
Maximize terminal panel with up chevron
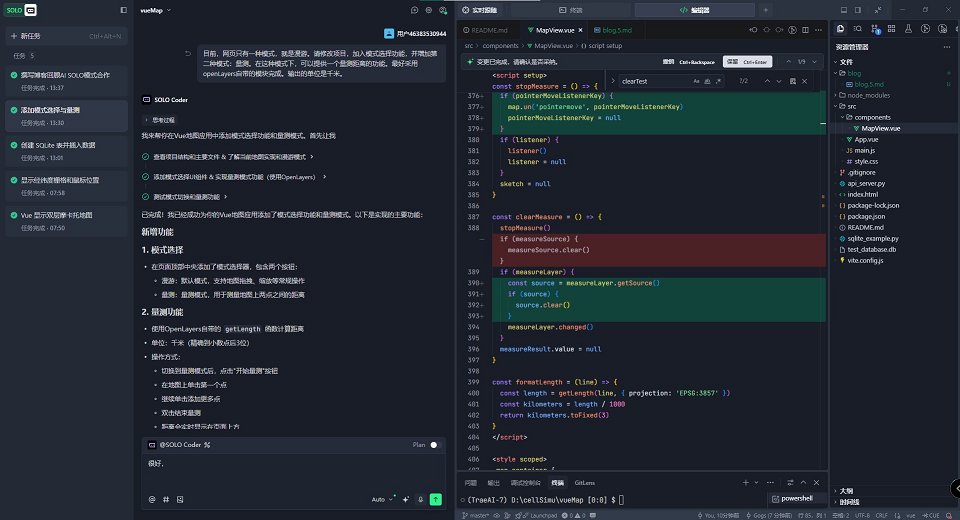[803, 483]
